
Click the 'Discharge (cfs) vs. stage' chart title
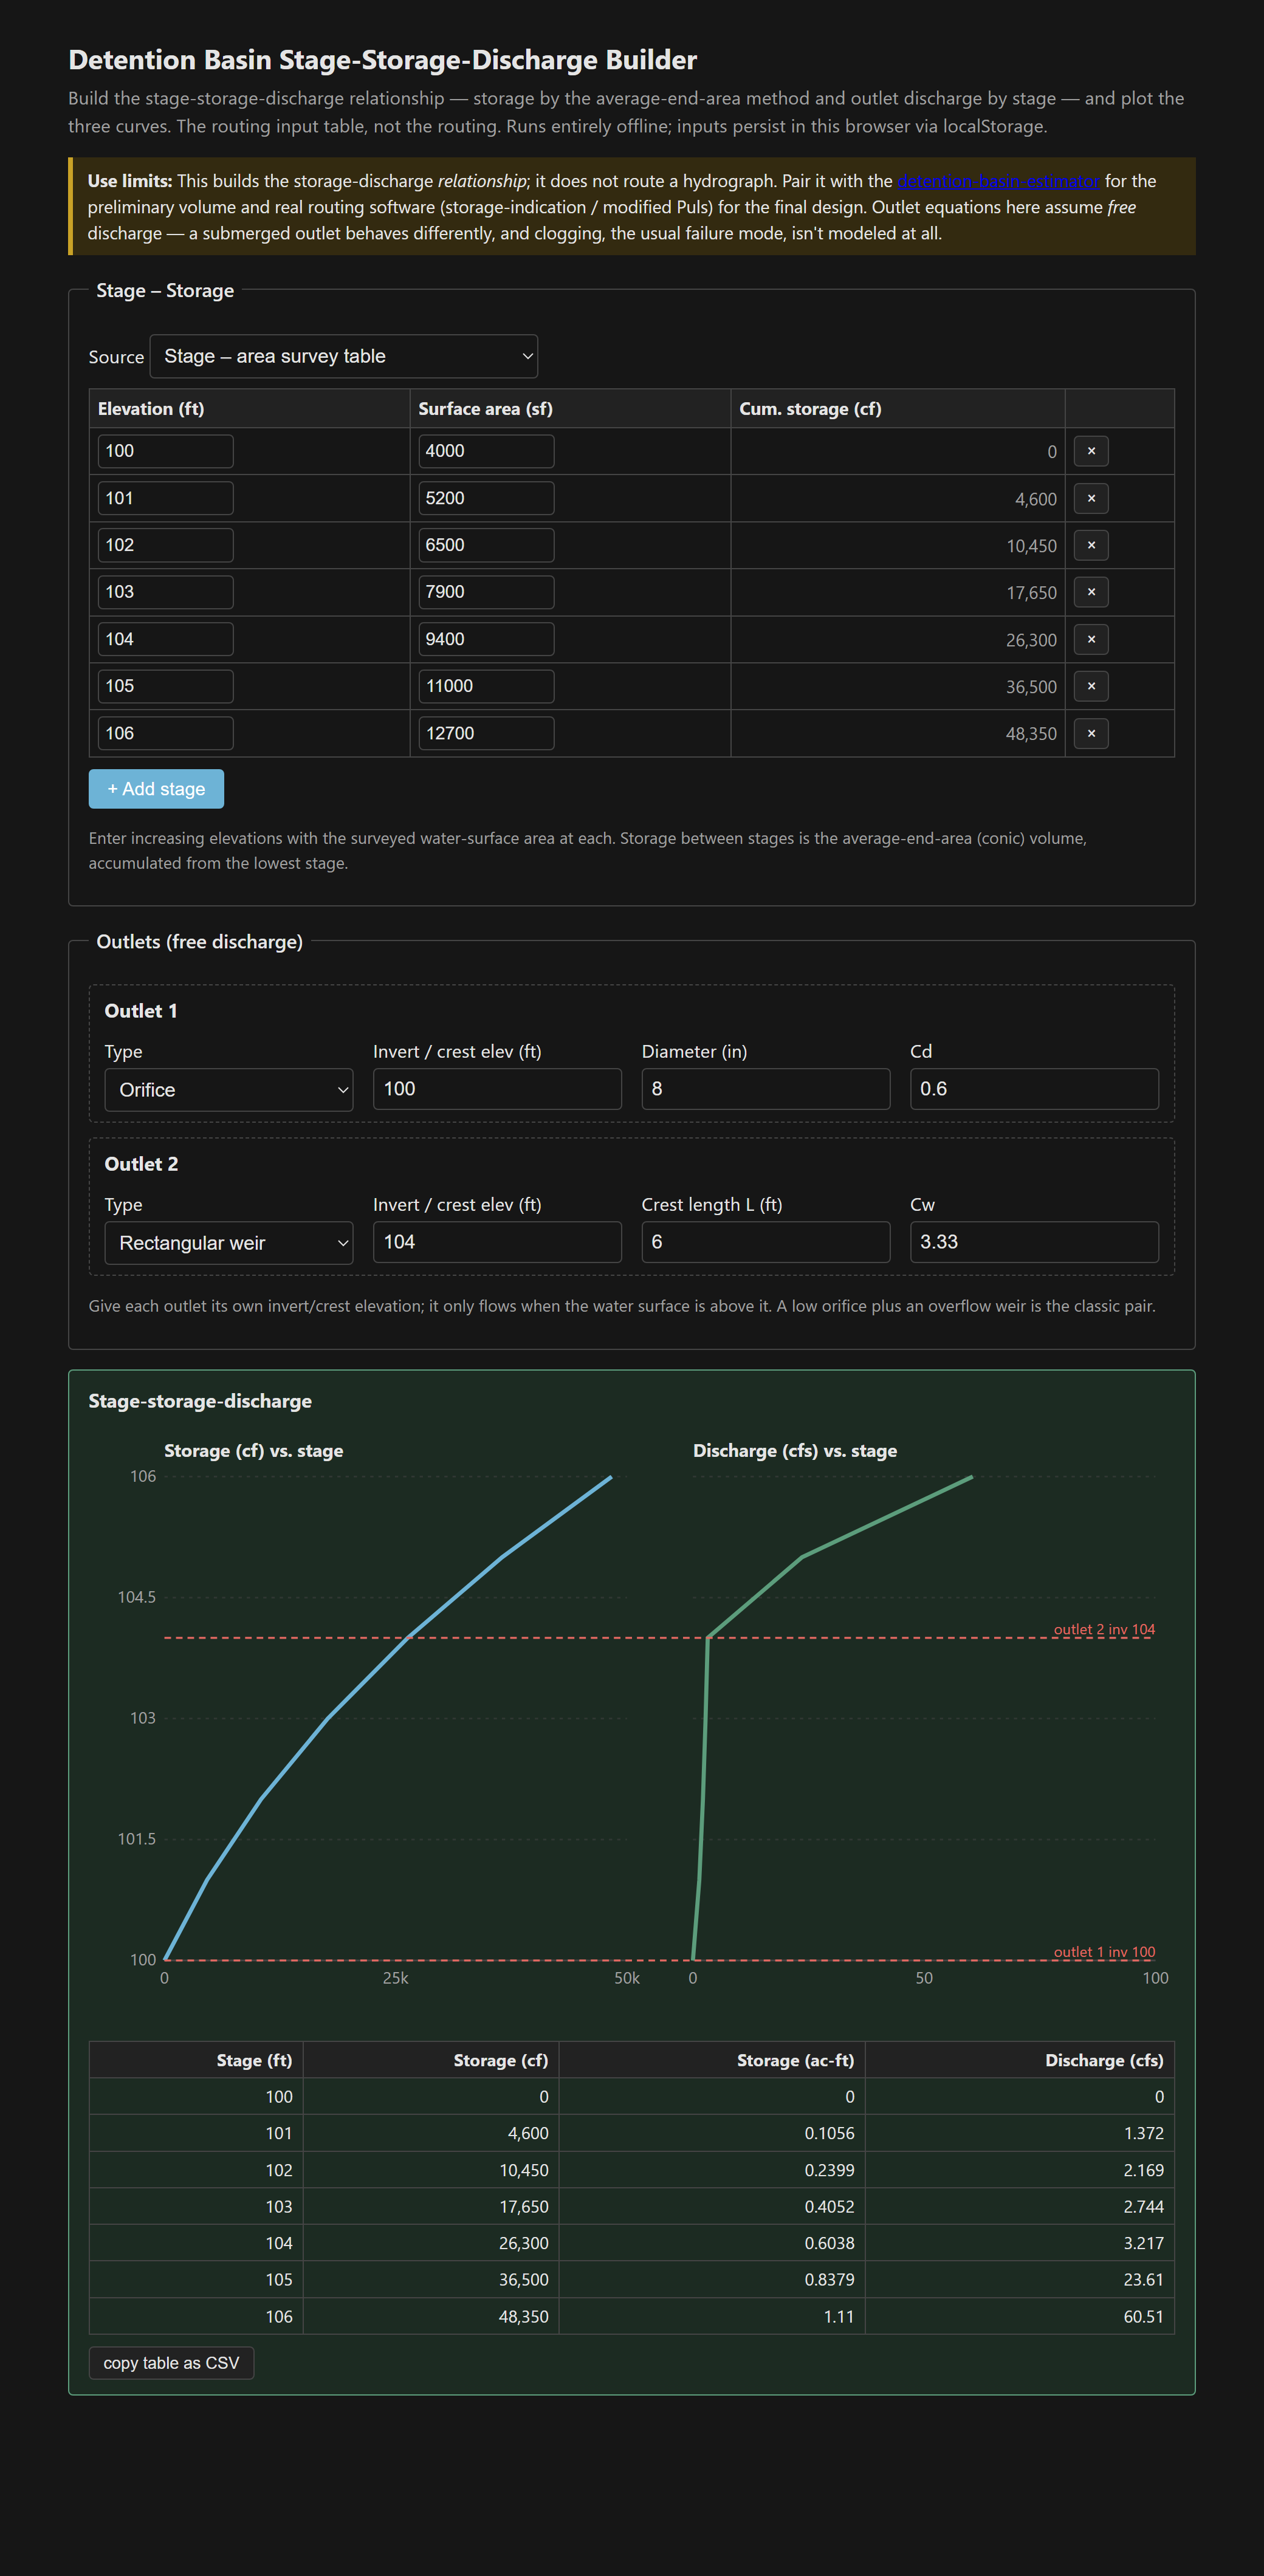(x=795, y=1450)
